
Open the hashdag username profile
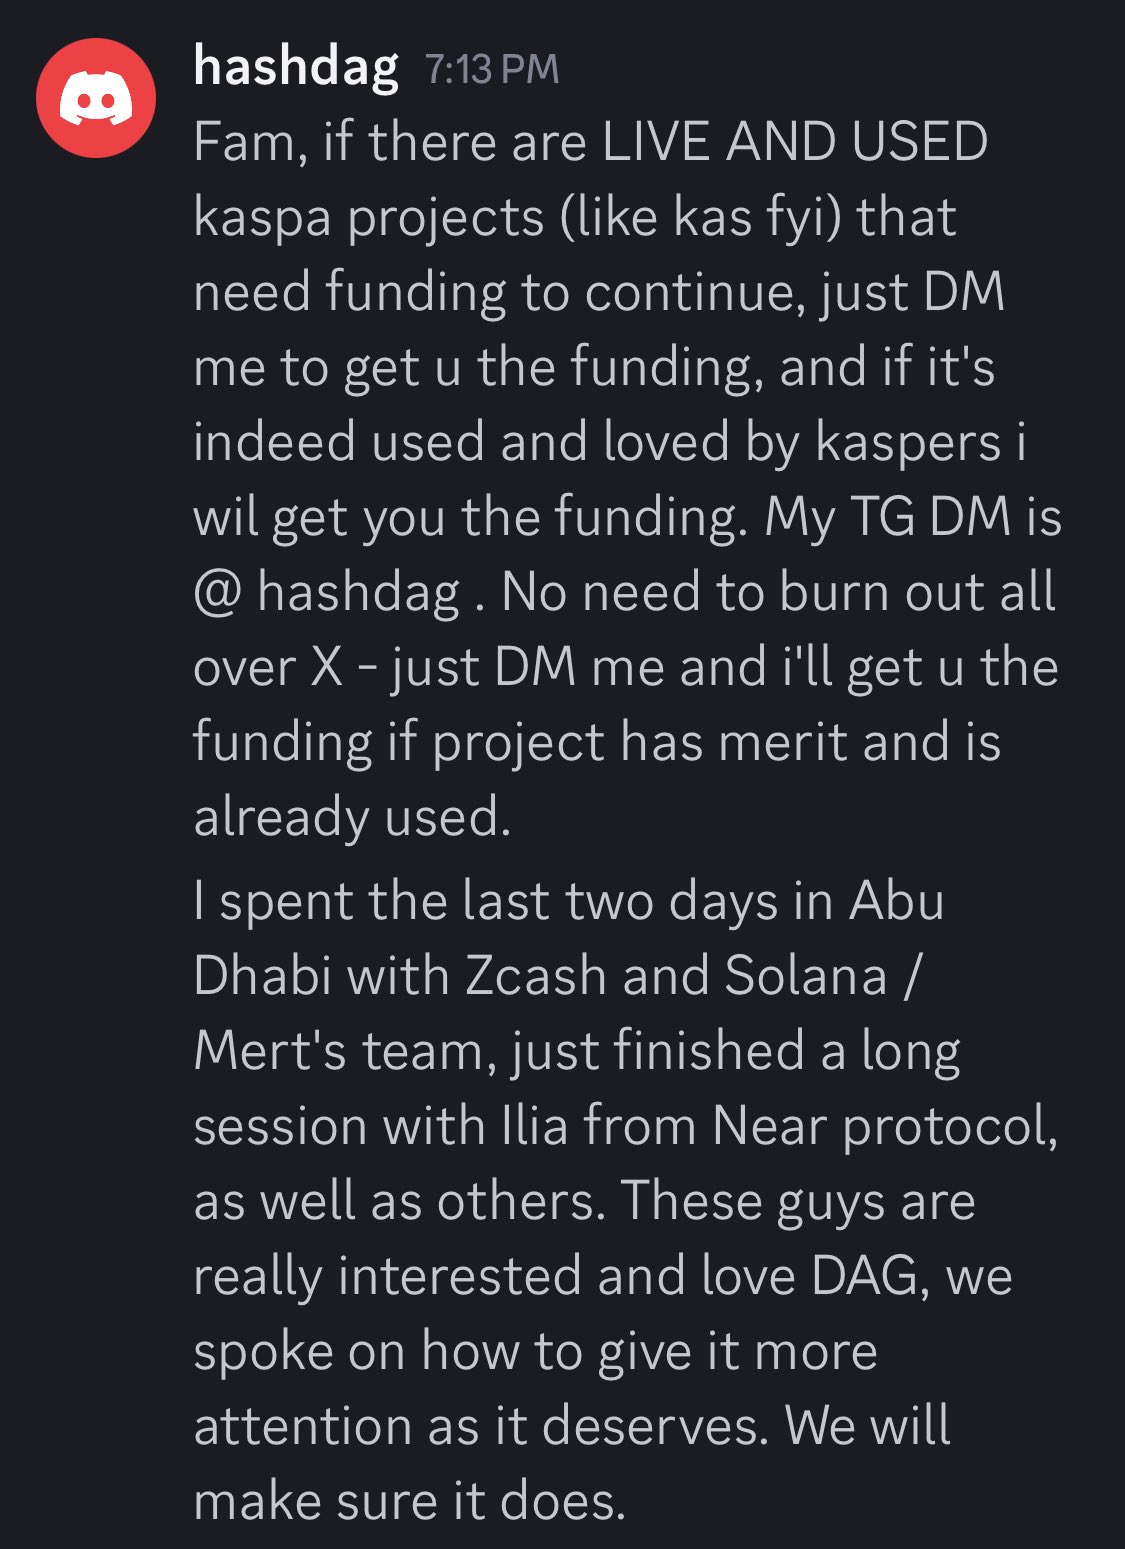coord(296,68)
